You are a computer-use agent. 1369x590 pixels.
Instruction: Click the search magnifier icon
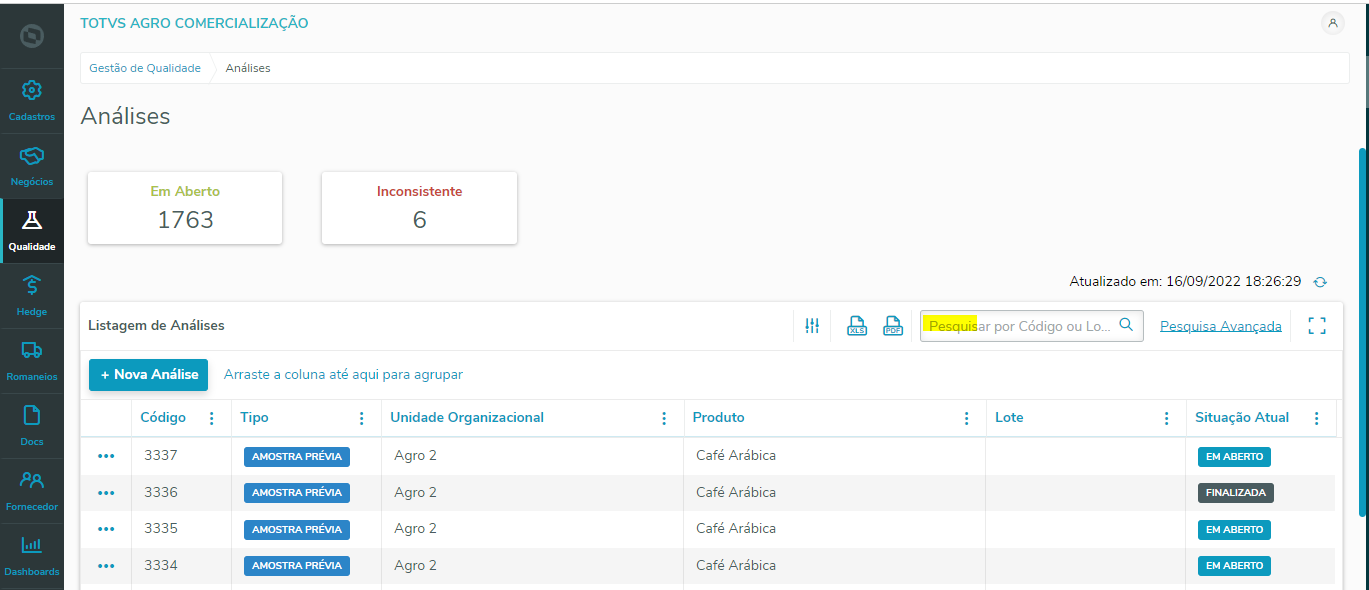tap(1126, 325)
